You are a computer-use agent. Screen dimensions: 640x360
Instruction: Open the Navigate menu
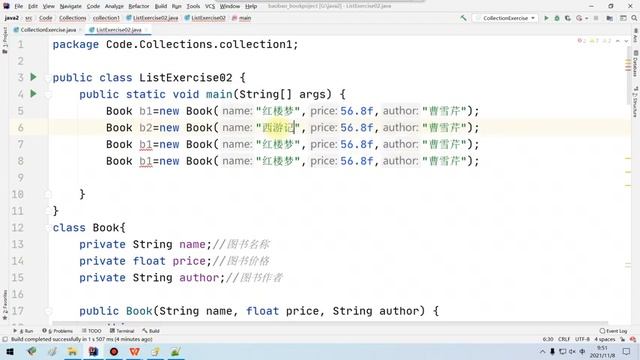point(71,6)
